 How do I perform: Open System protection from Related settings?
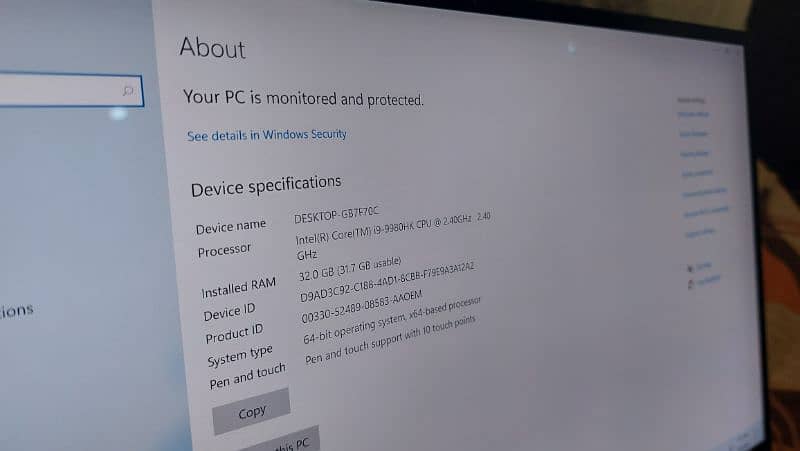697,173
